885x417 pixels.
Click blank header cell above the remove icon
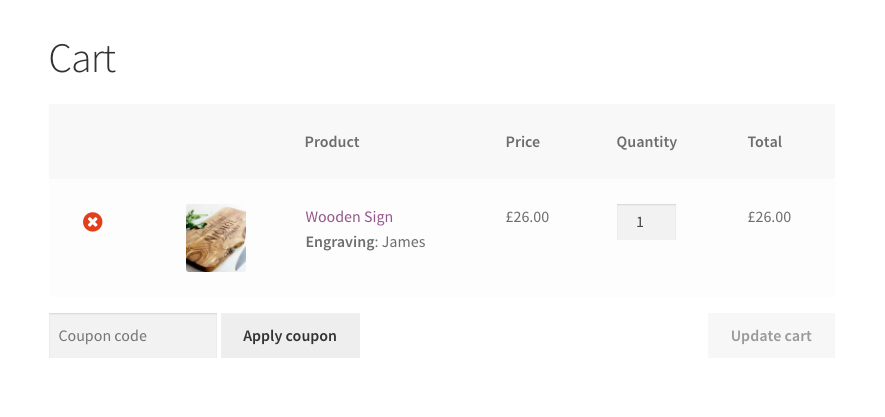coord(92,142)
